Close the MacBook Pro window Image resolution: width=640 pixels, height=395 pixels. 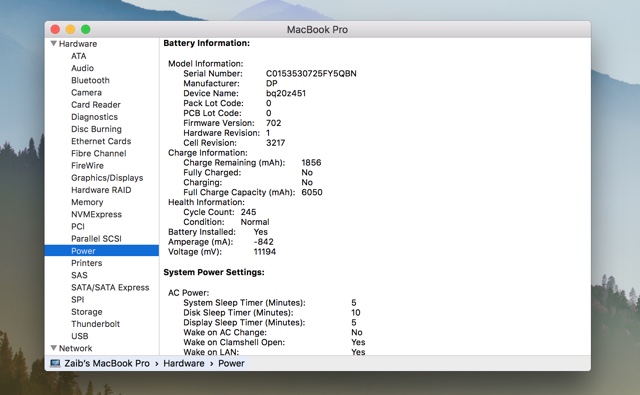(55, 29)
